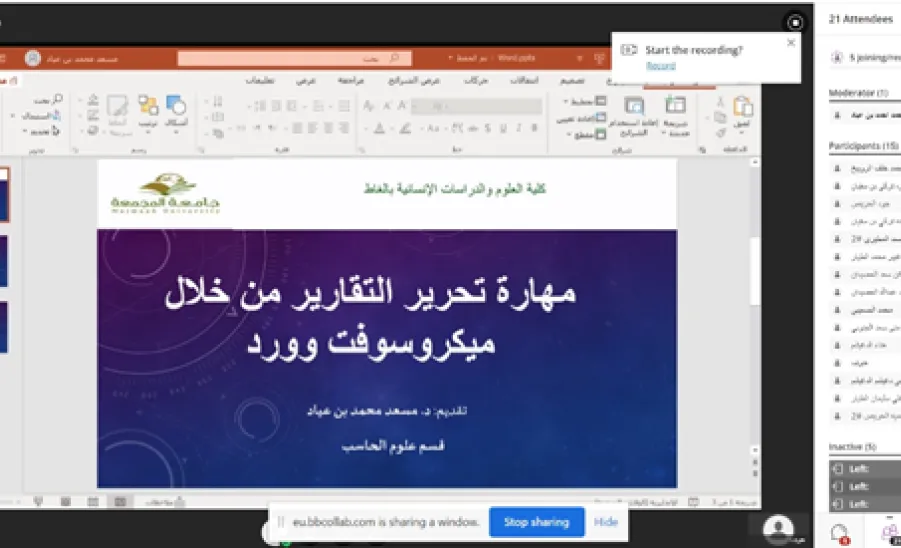Toggle bullets list in paragraph group
Screen dimensions: 901x548
[343, 106]
